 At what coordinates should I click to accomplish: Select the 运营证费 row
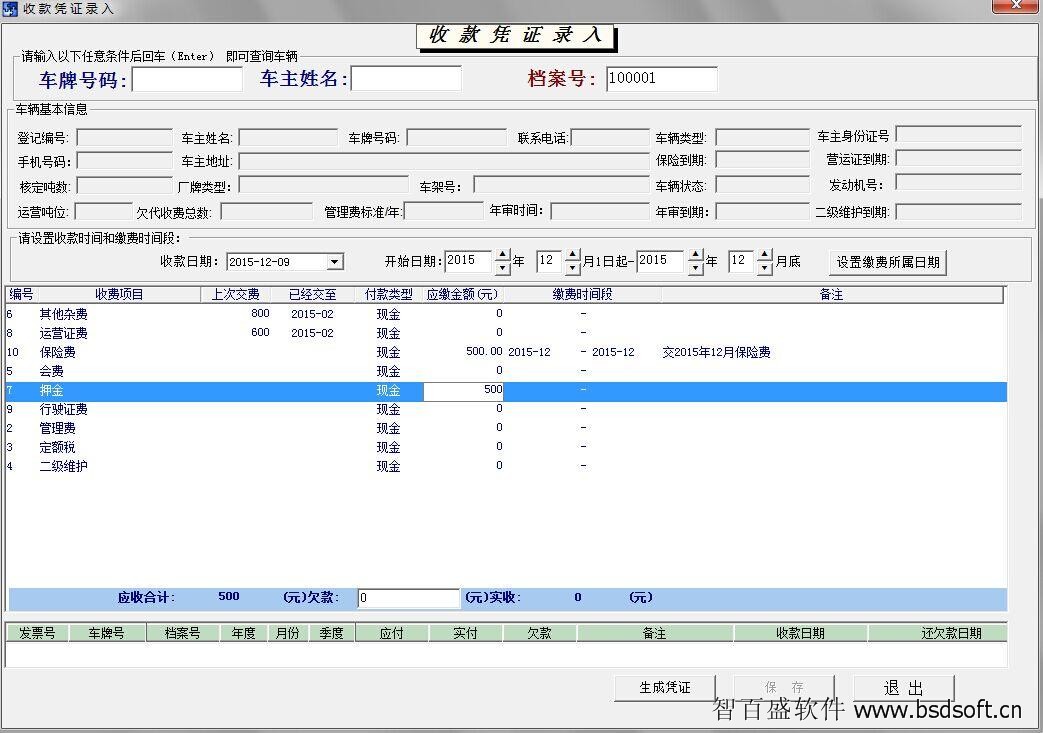click(x=506, y=333)
